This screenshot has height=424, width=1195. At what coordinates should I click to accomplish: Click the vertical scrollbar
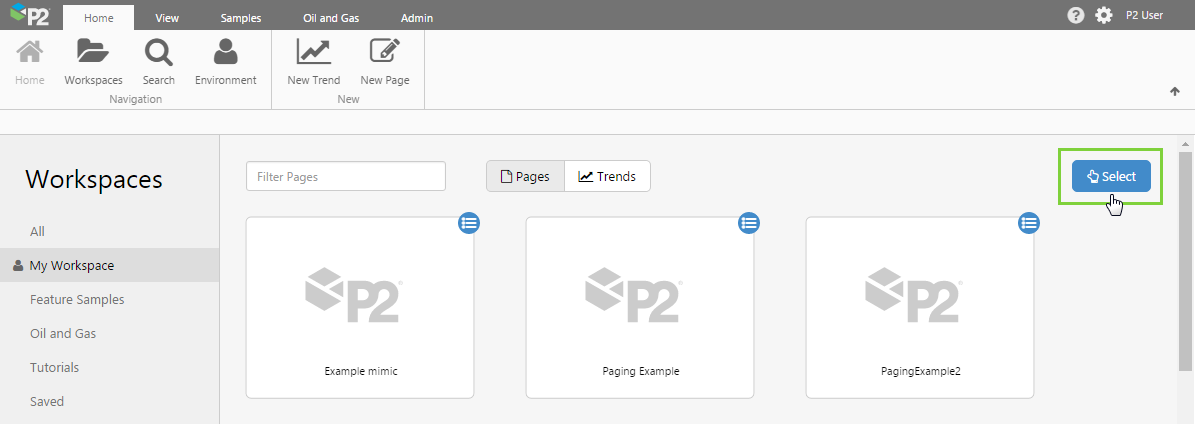[1185, 260]
